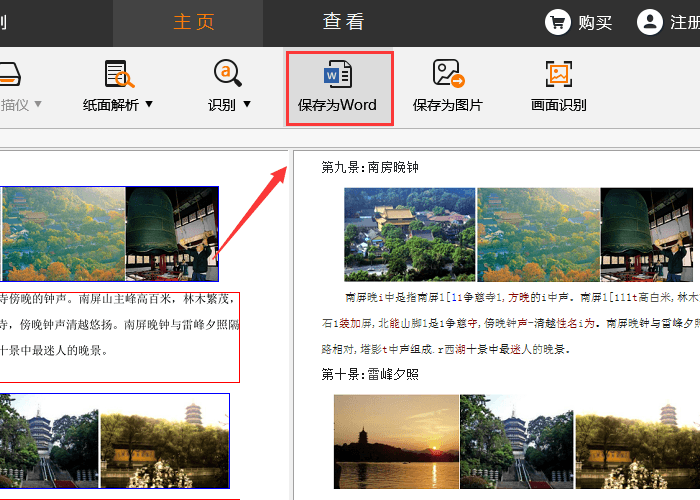Click the Save as Word document icon
The width and height of the screenshot is (700, 500).
pyautogui.click(x=337, y=74)
